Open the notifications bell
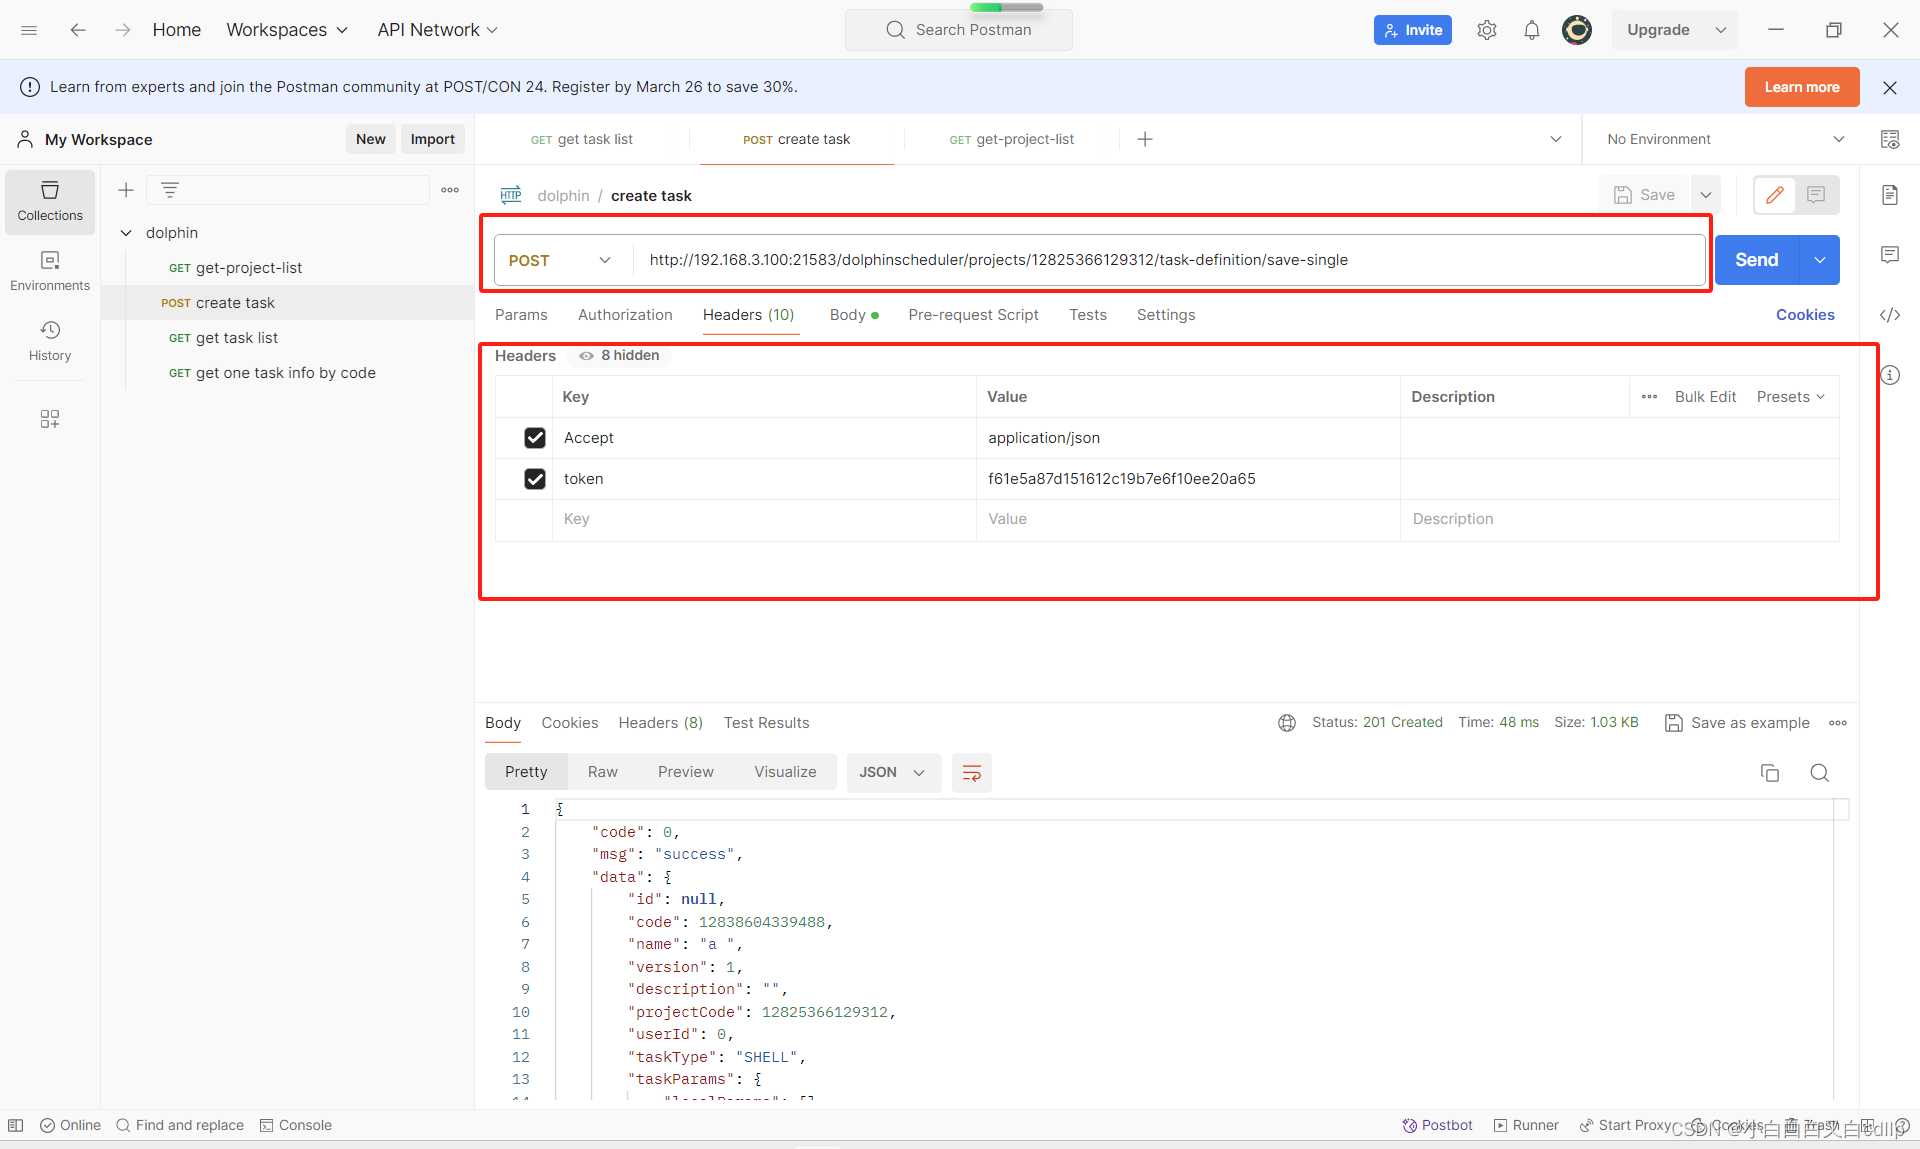This screenshot has height=1149, width=1920. click(1532, 30)
